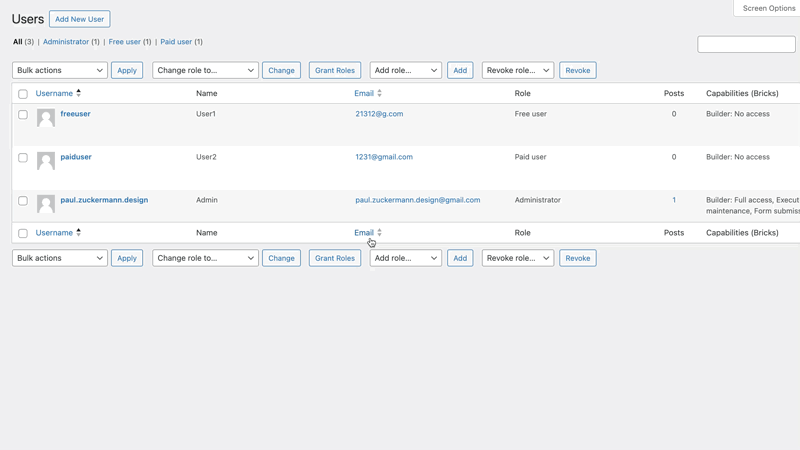Sort by bottom Email column header
The height and width of the screenshot is (450, 800).
[364, 233]
